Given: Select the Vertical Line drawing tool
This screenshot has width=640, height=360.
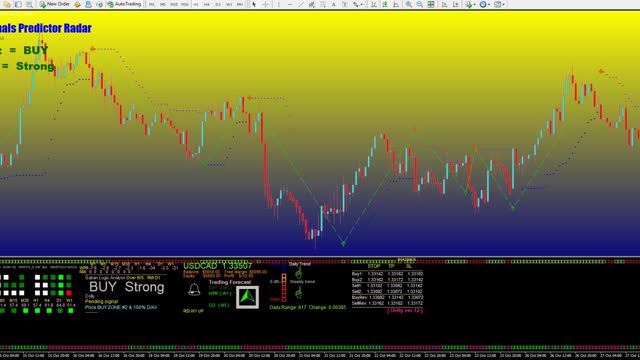Looking at the screenshot, I should (279, 4).
